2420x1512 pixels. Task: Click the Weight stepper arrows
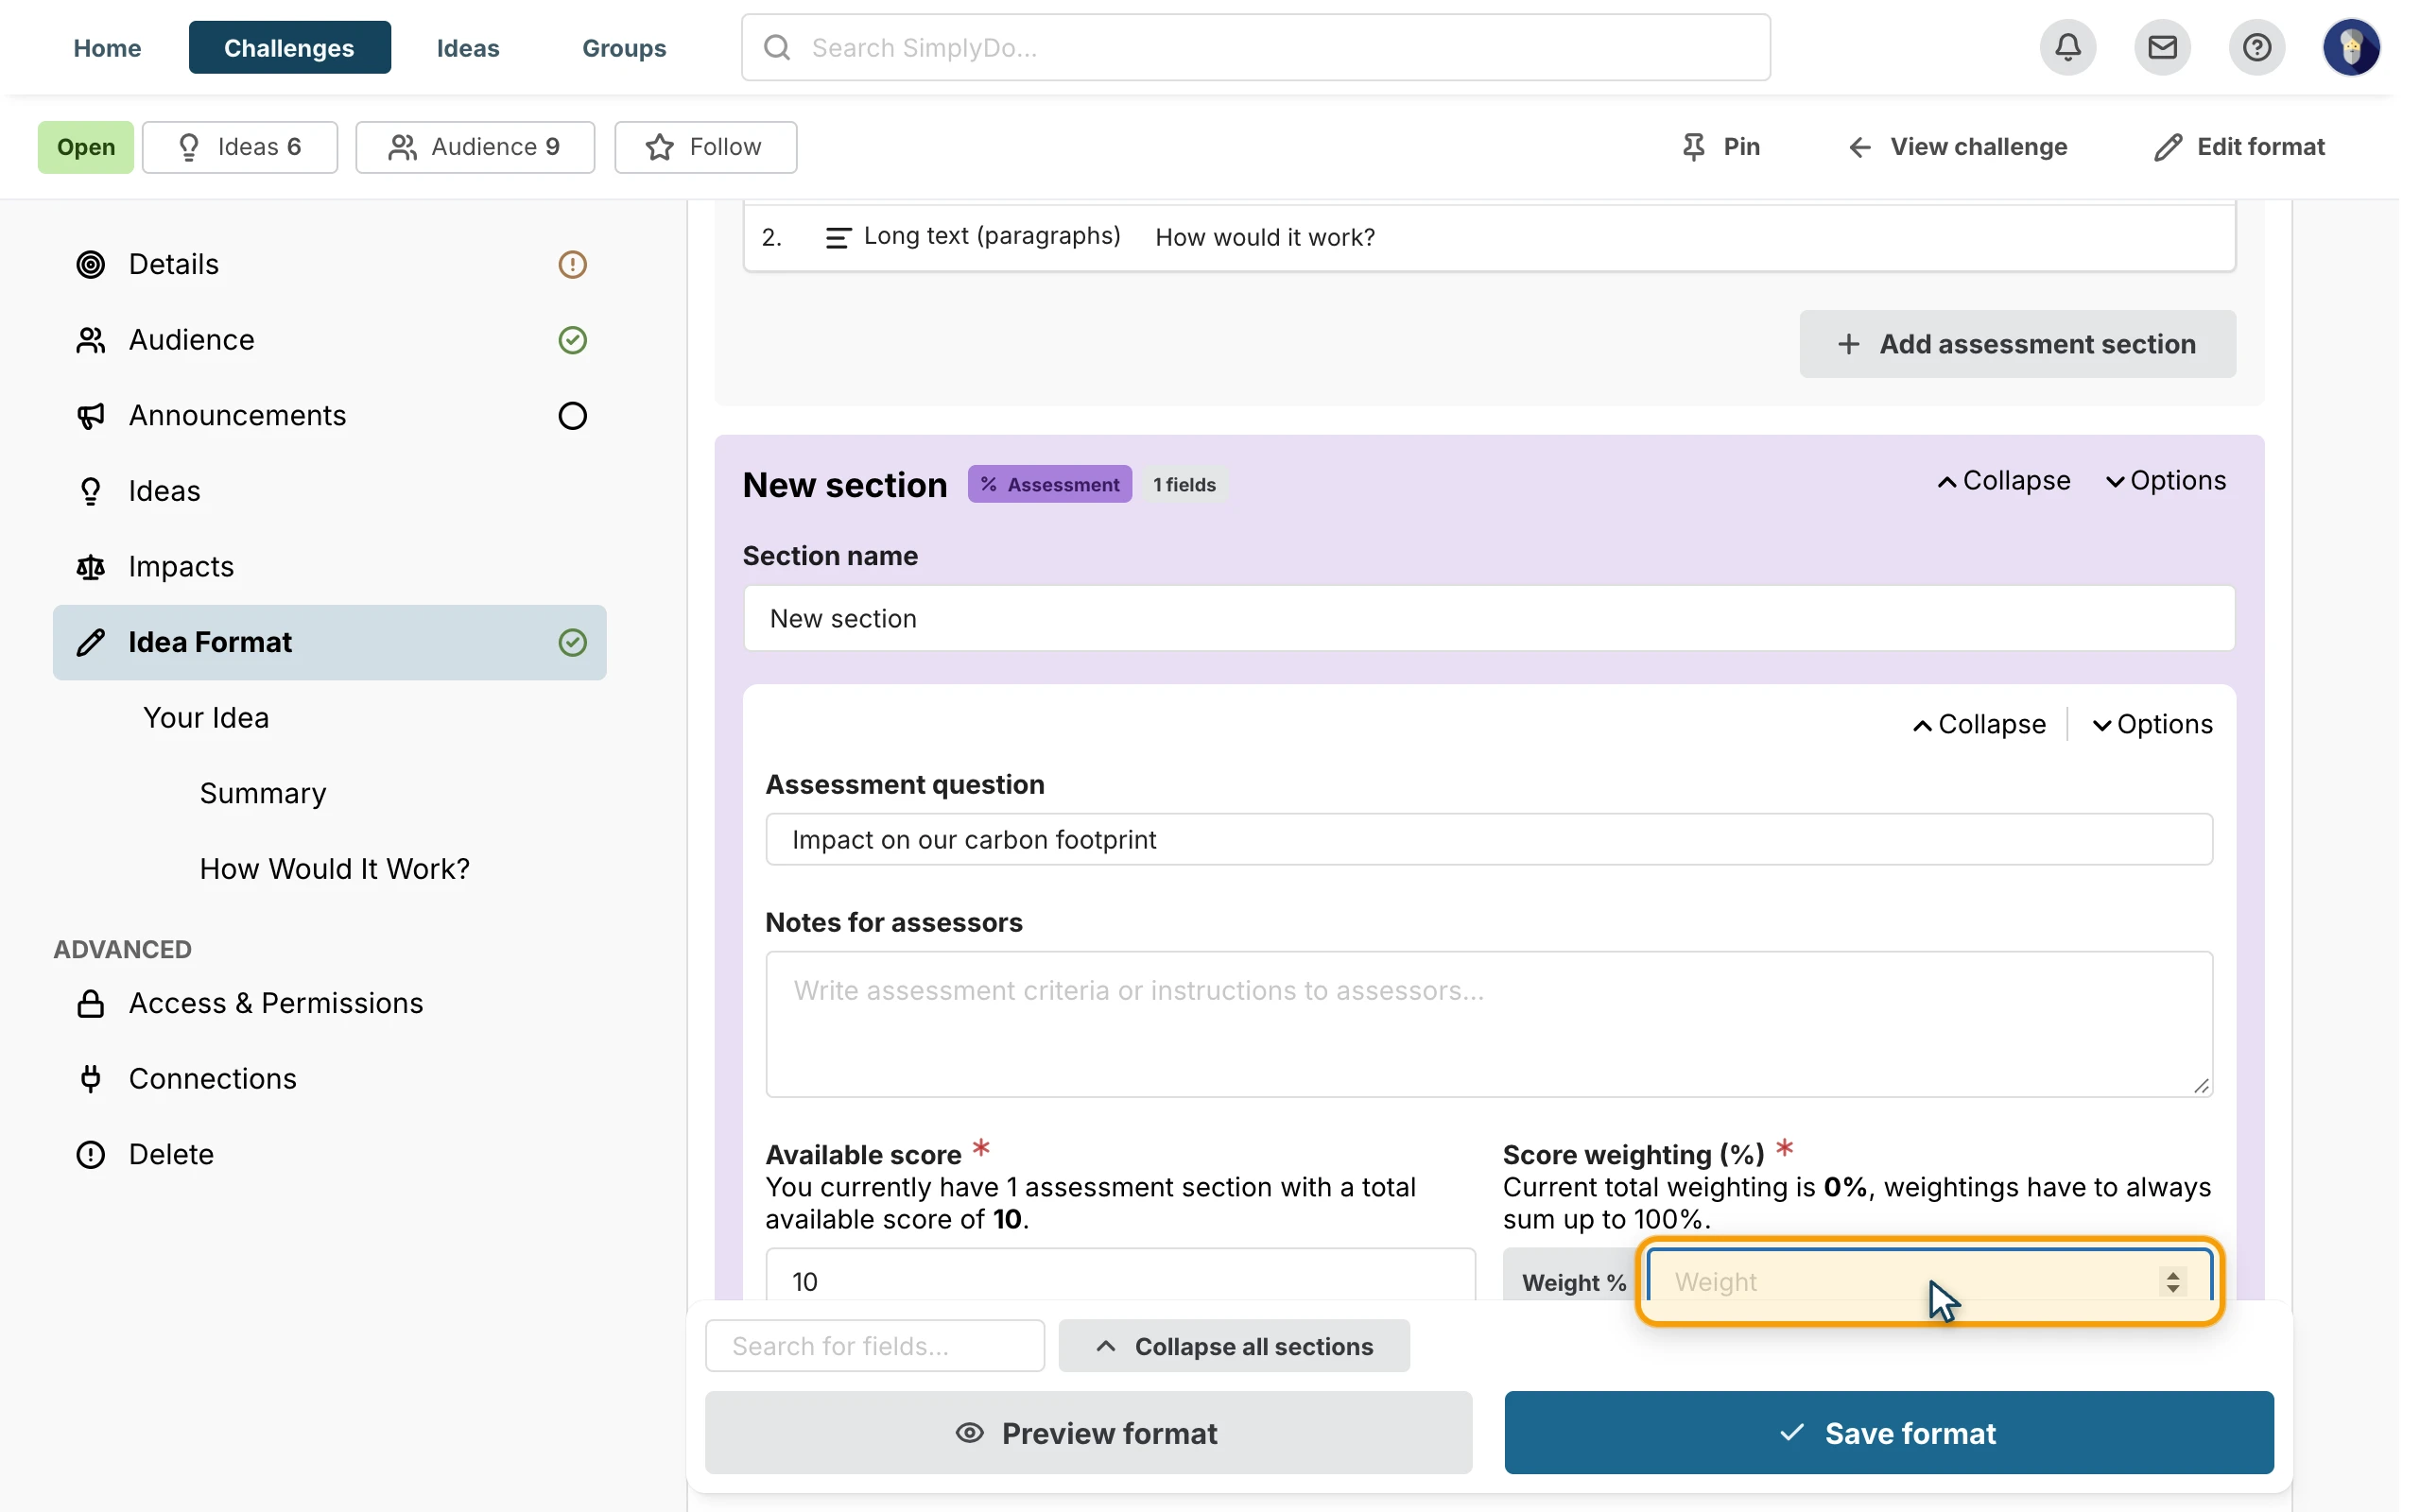point(2172,1281)
